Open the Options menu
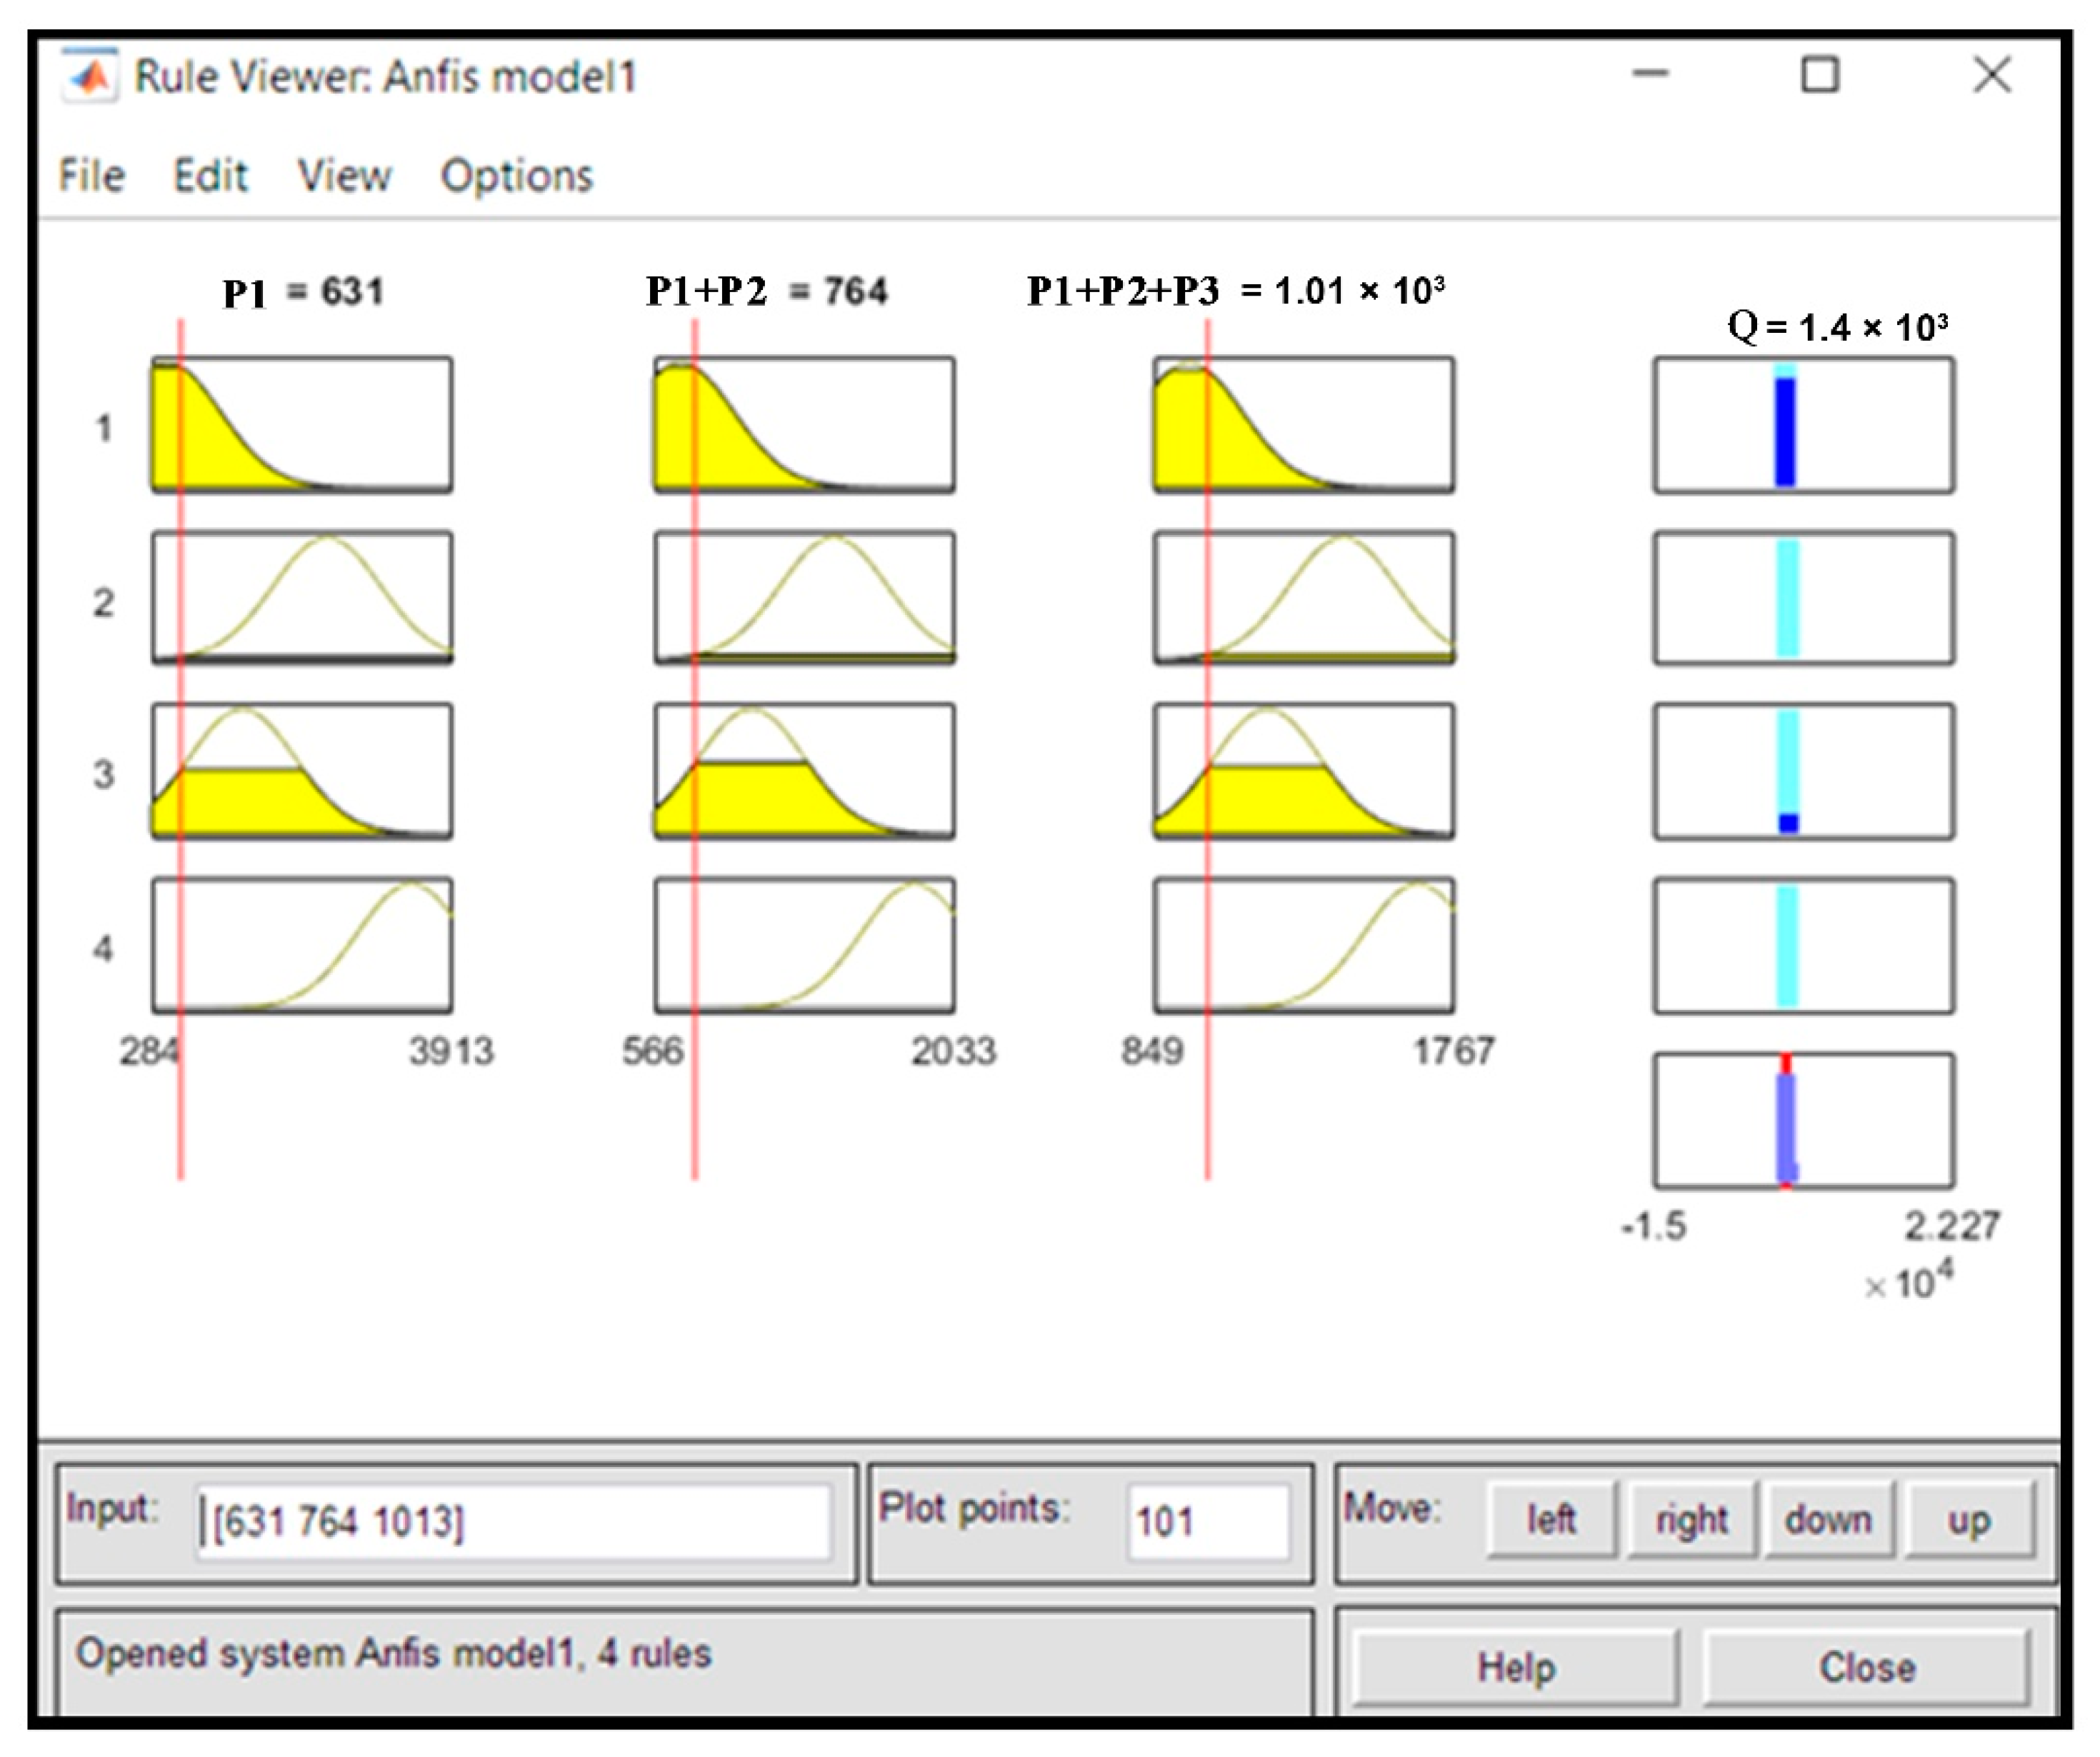Image resolution: width=2100 pixels, height=1757 pixels. pos(516,175)
